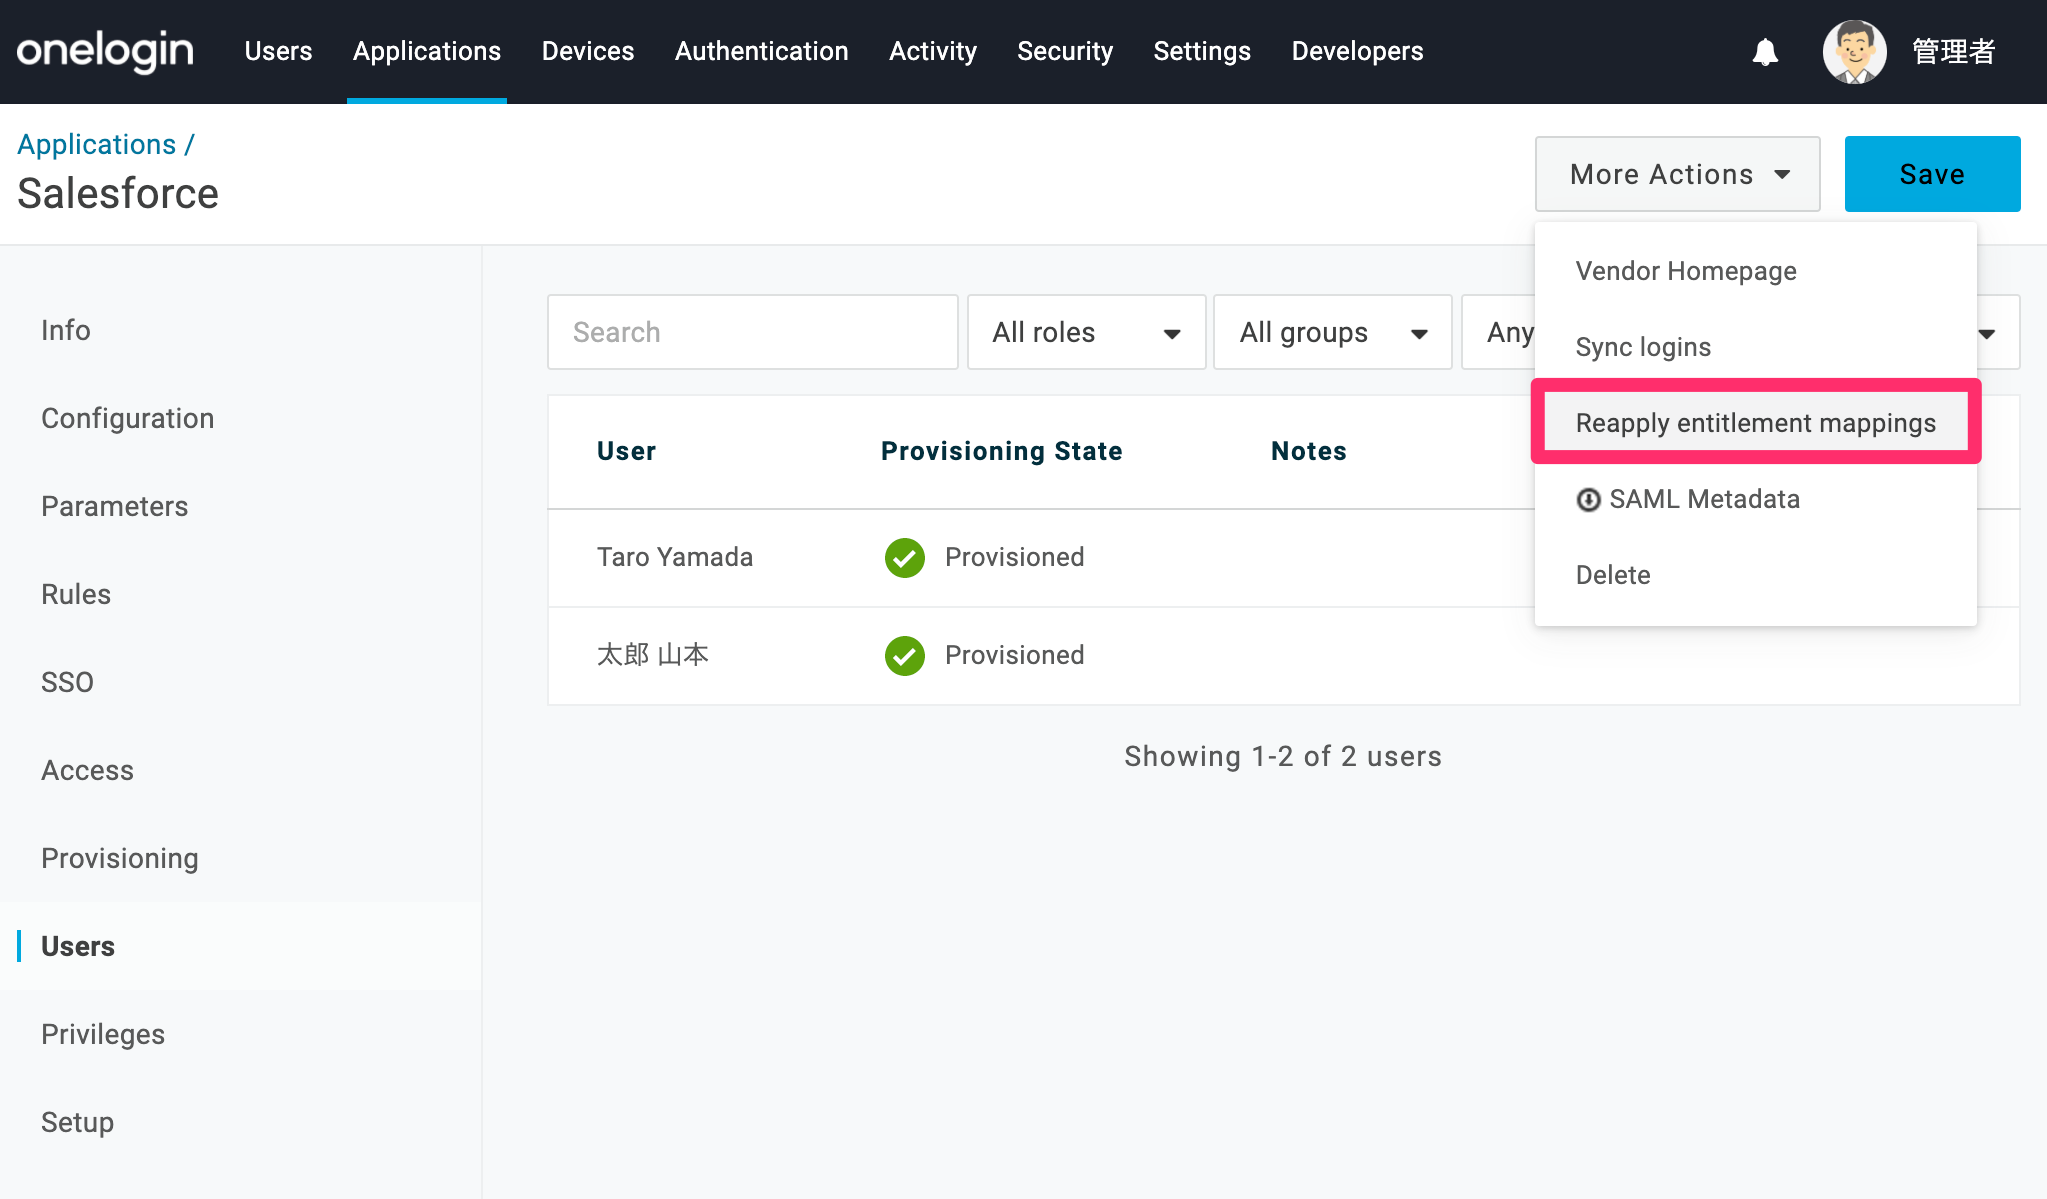Screen dimensions: 2047x1199
Task: Click 太郎 山本's Provisioned check icon
Action: pos(905,656)
